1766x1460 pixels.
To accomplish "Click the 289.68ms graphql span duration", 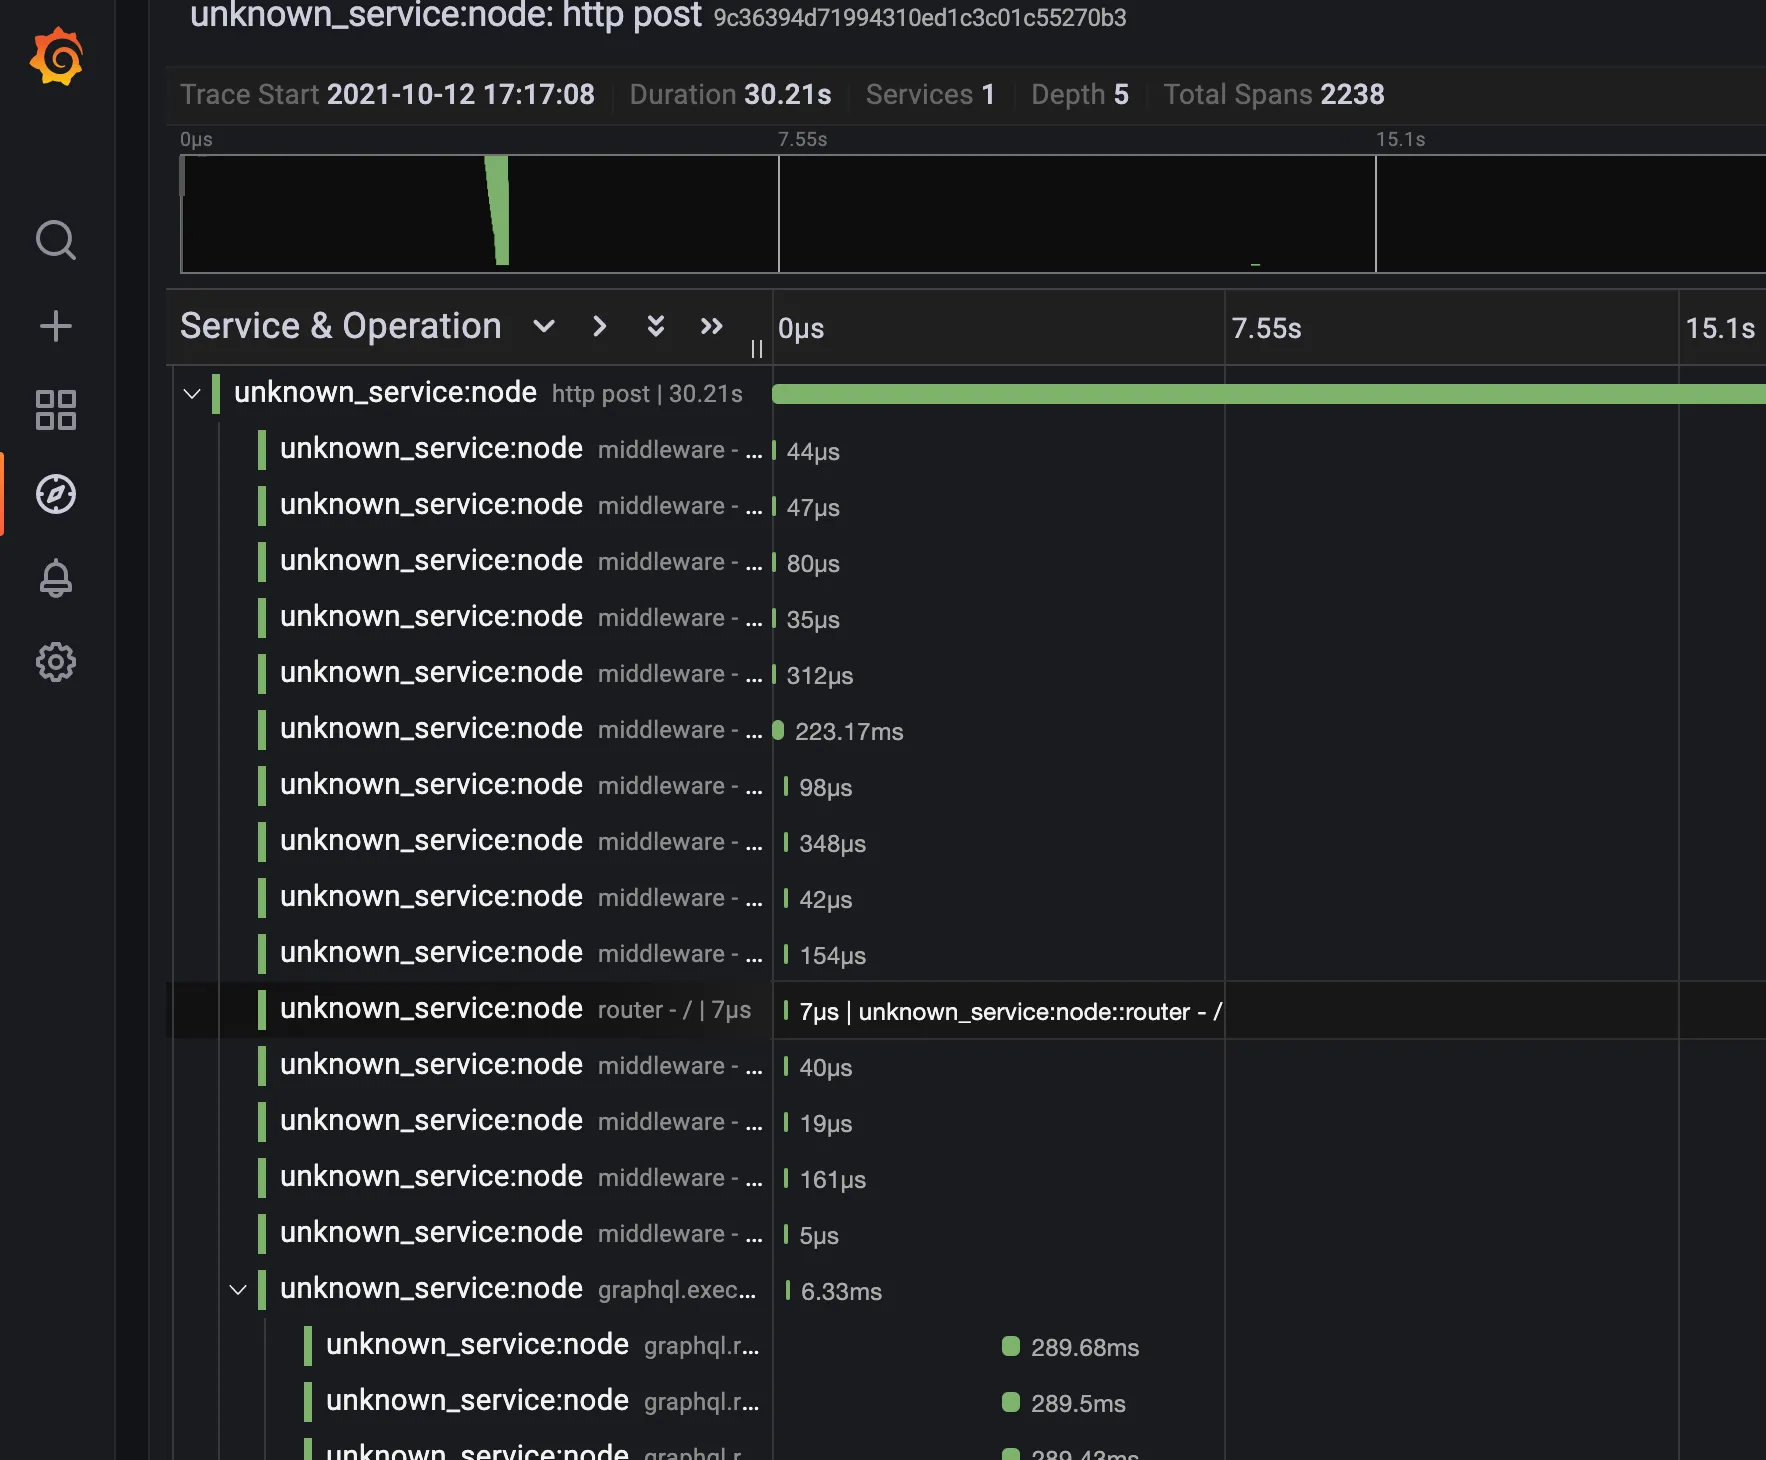I will tap(1085, 1348).
